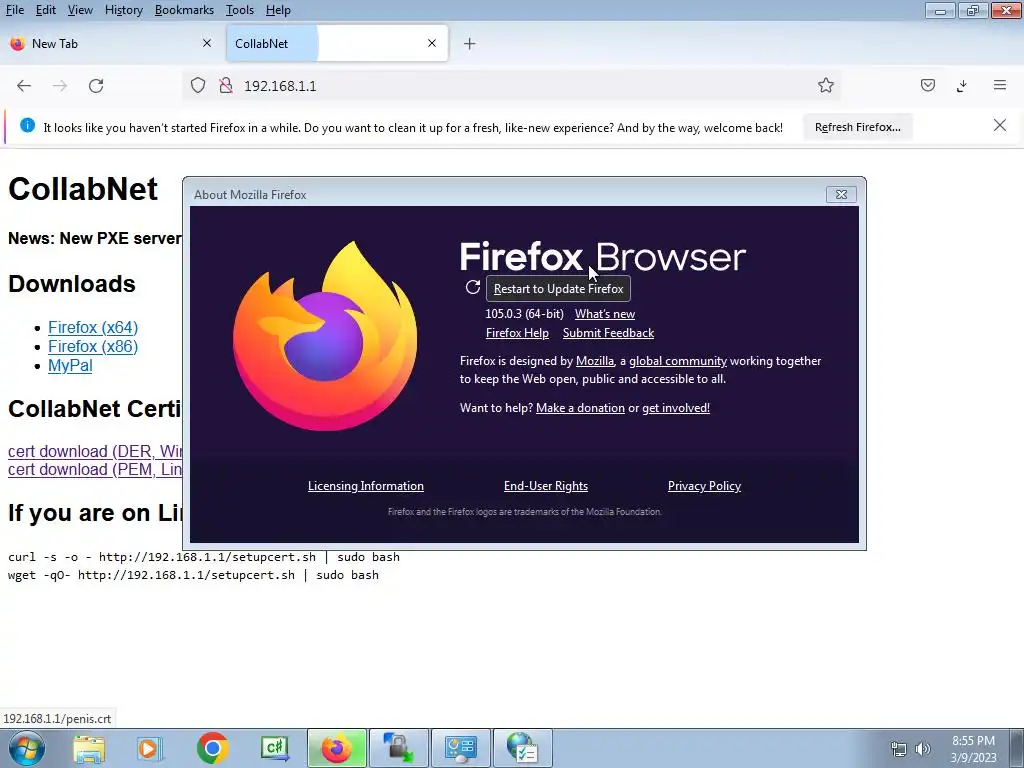Click the get involved! link
Screen dimensions: 1024x768
tap(676, 408)
